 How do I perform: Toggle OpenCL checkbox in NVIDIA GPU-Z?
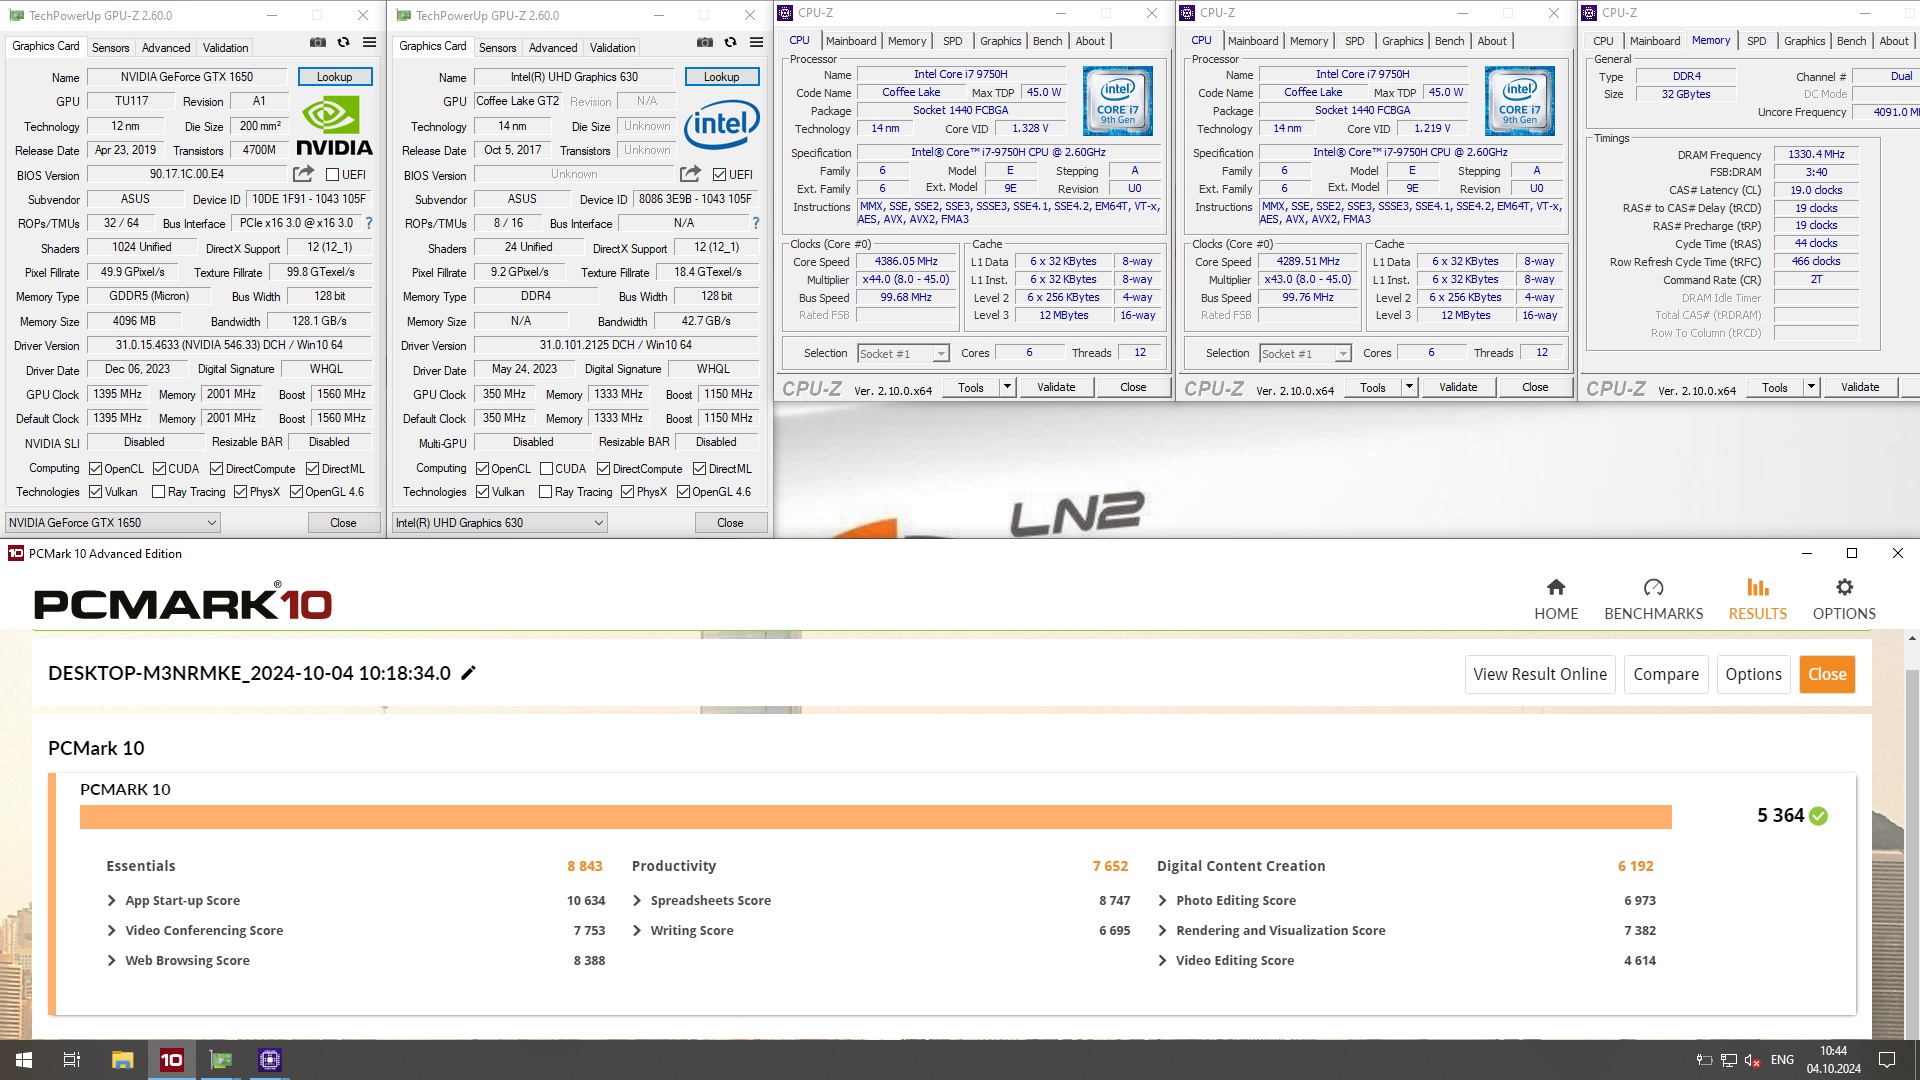pos(95,468)
